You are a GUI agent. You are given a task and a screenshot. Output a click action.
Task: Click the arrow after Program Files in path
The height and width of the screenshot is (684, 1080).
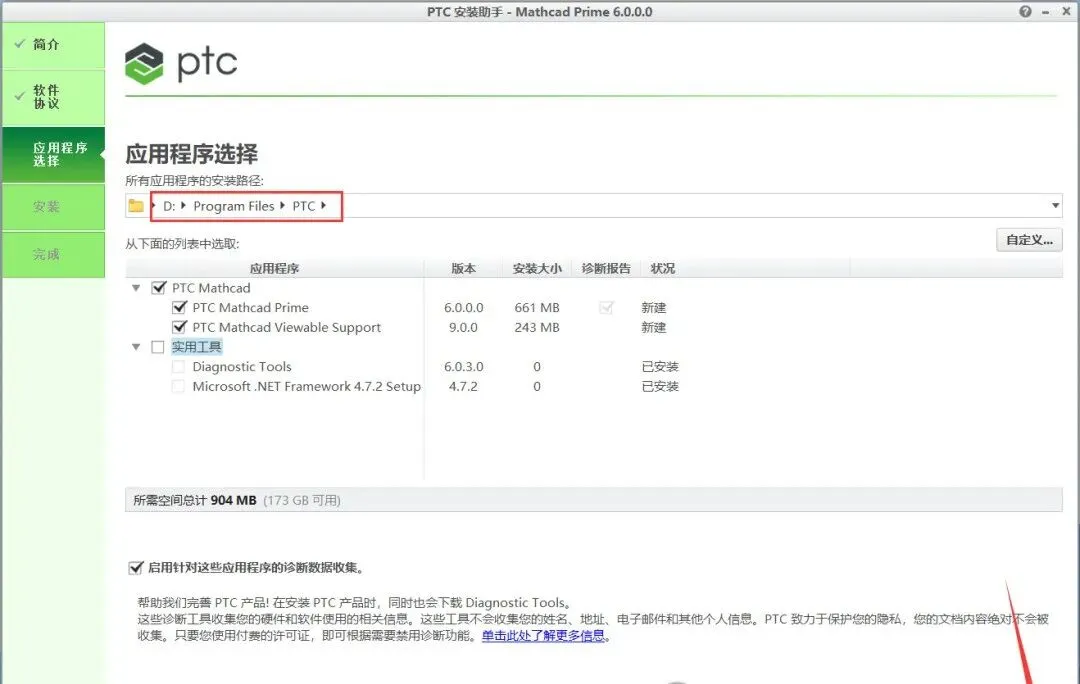pyautogui.click(x=282, y=205)
